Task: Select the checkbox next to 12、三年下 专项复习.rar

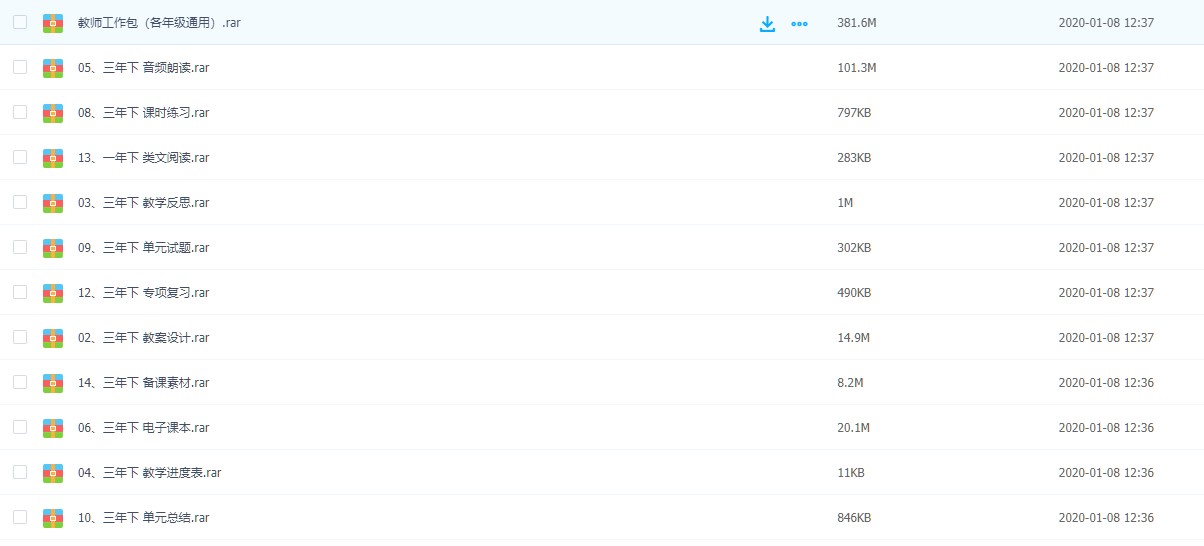Action: (20, 292)
